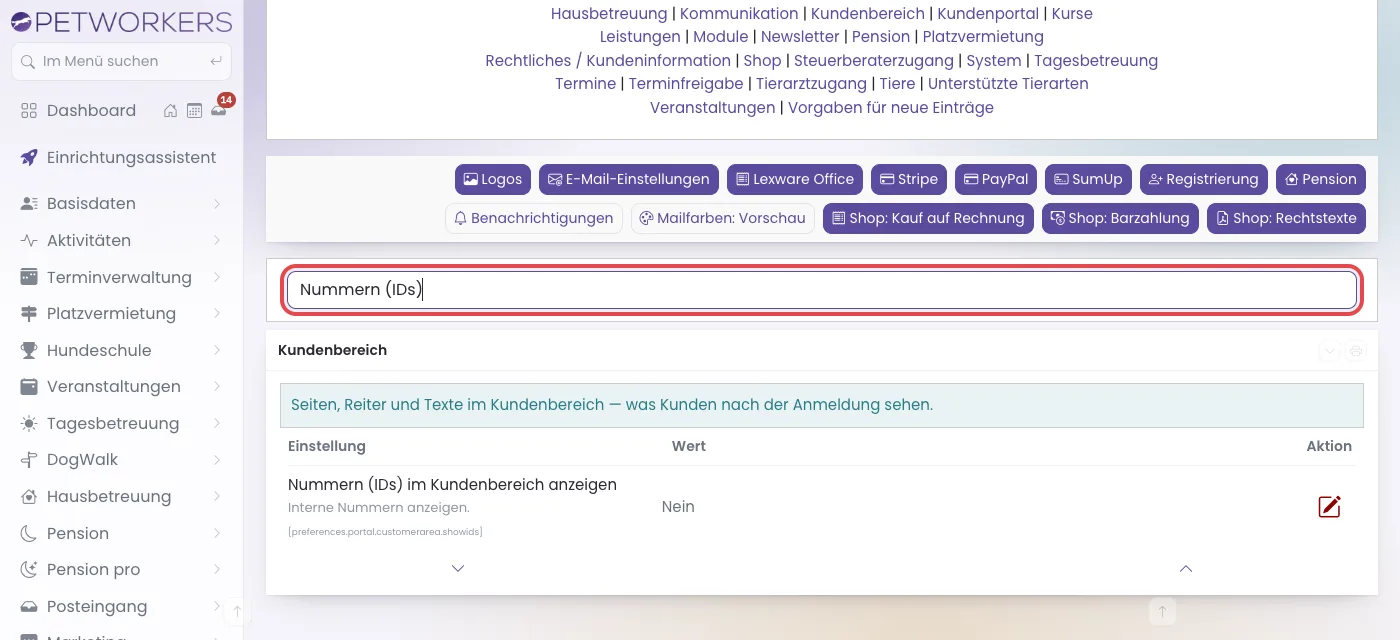Image resolution: width=1400 pixels, height=640 pixels.
Task: Expand the Veranstaltungen menu chevron
Action: (217, 387)
